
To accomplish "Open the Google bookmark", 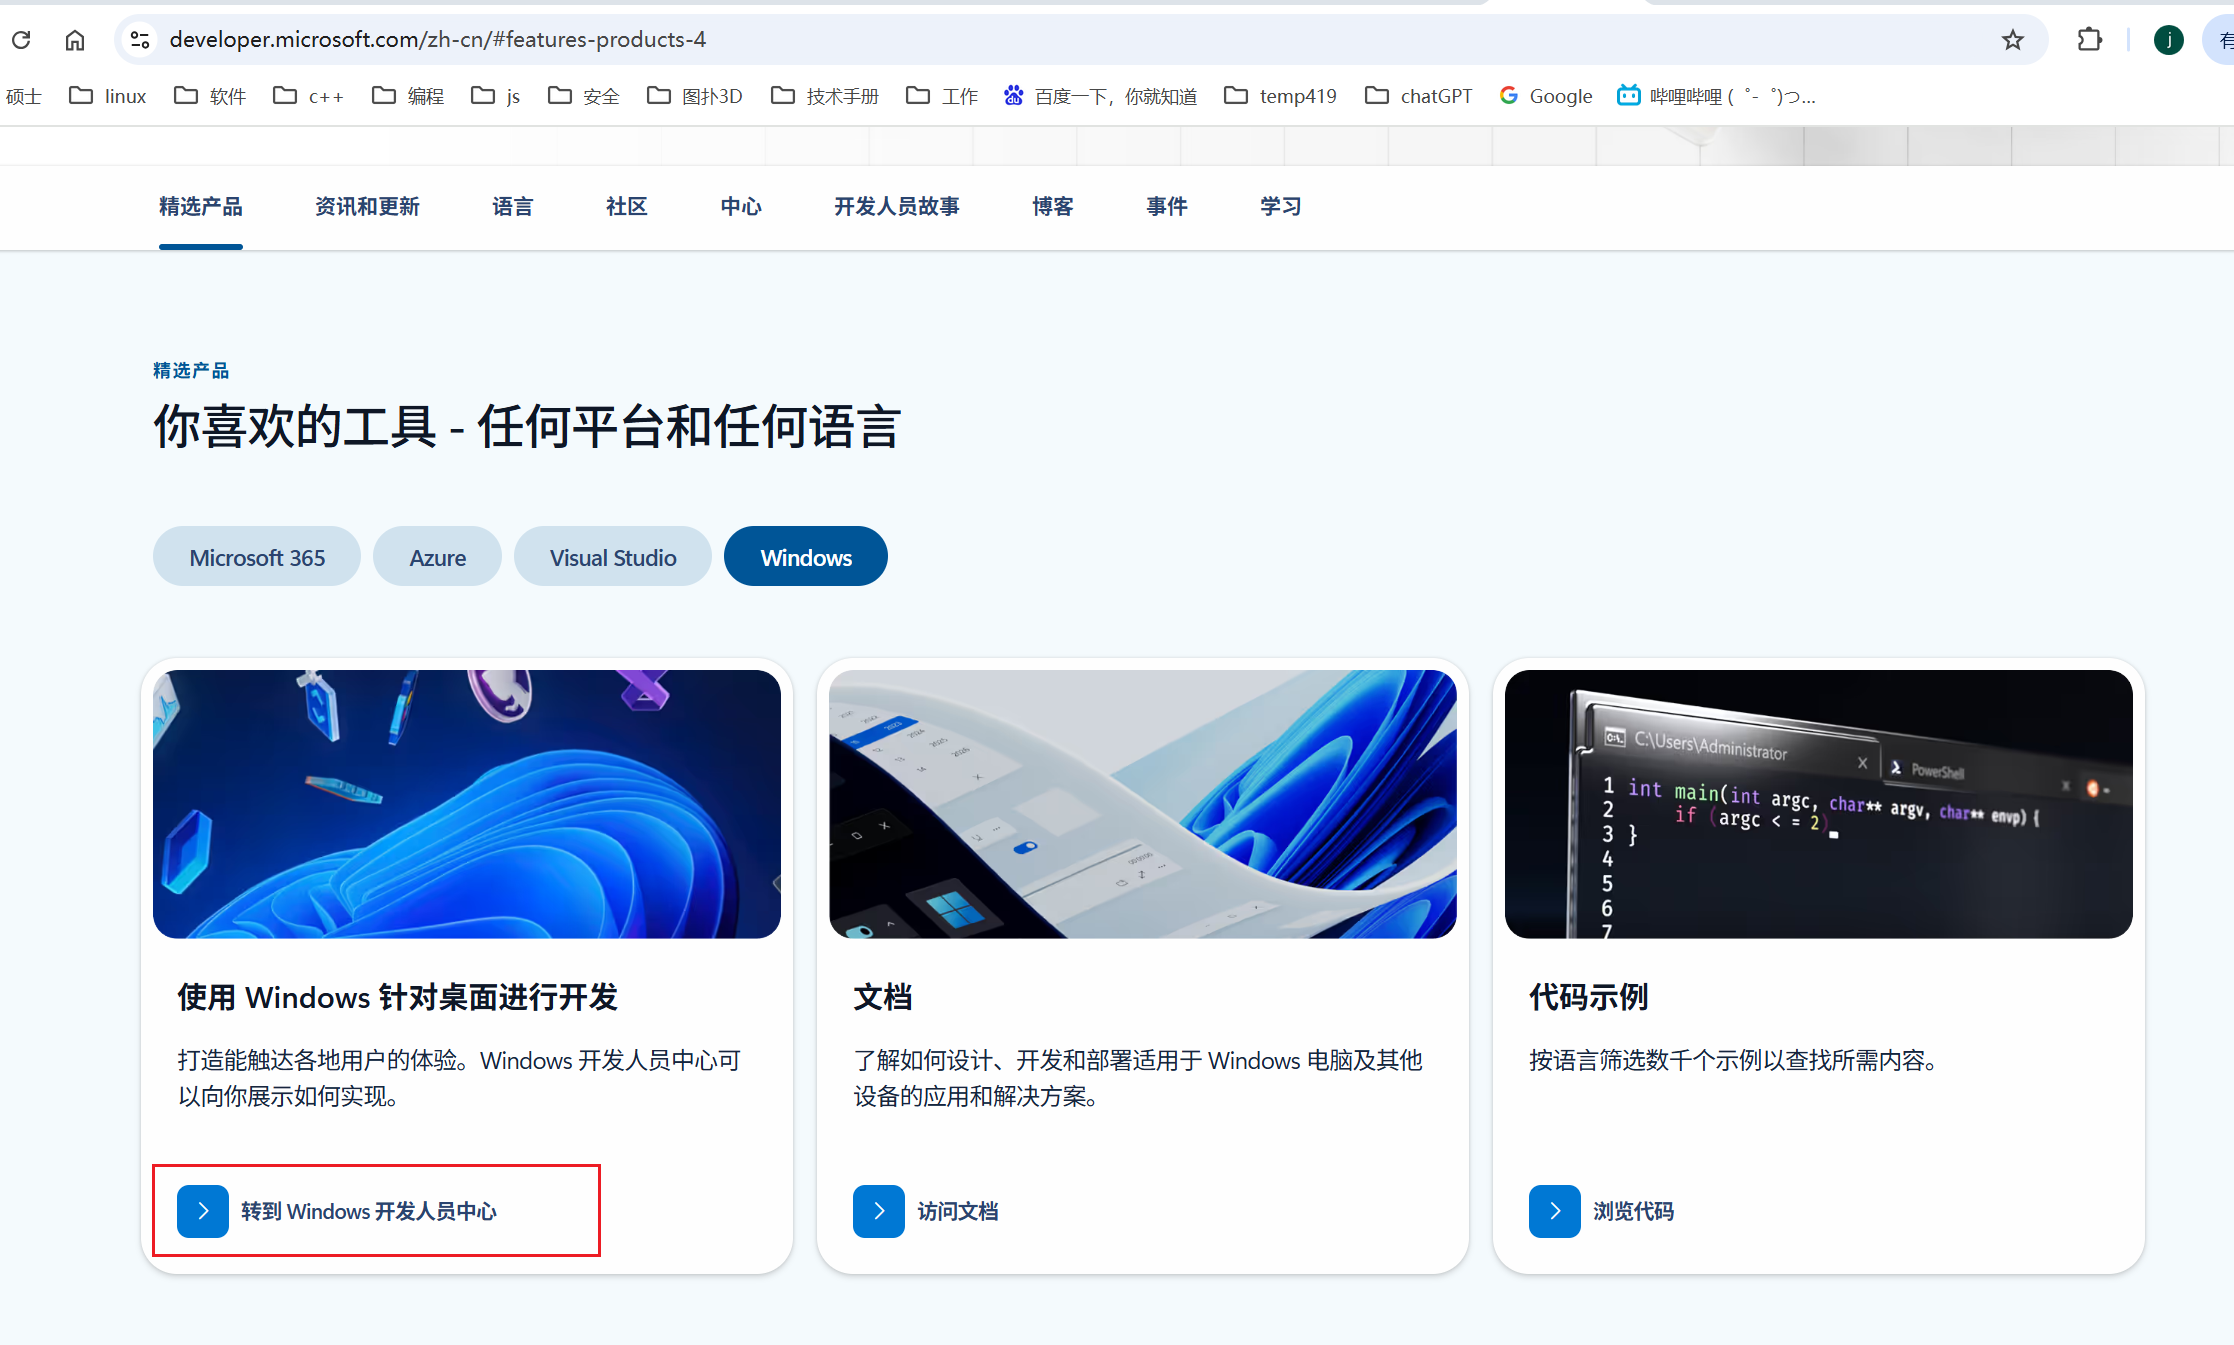I will [1546, 96].
